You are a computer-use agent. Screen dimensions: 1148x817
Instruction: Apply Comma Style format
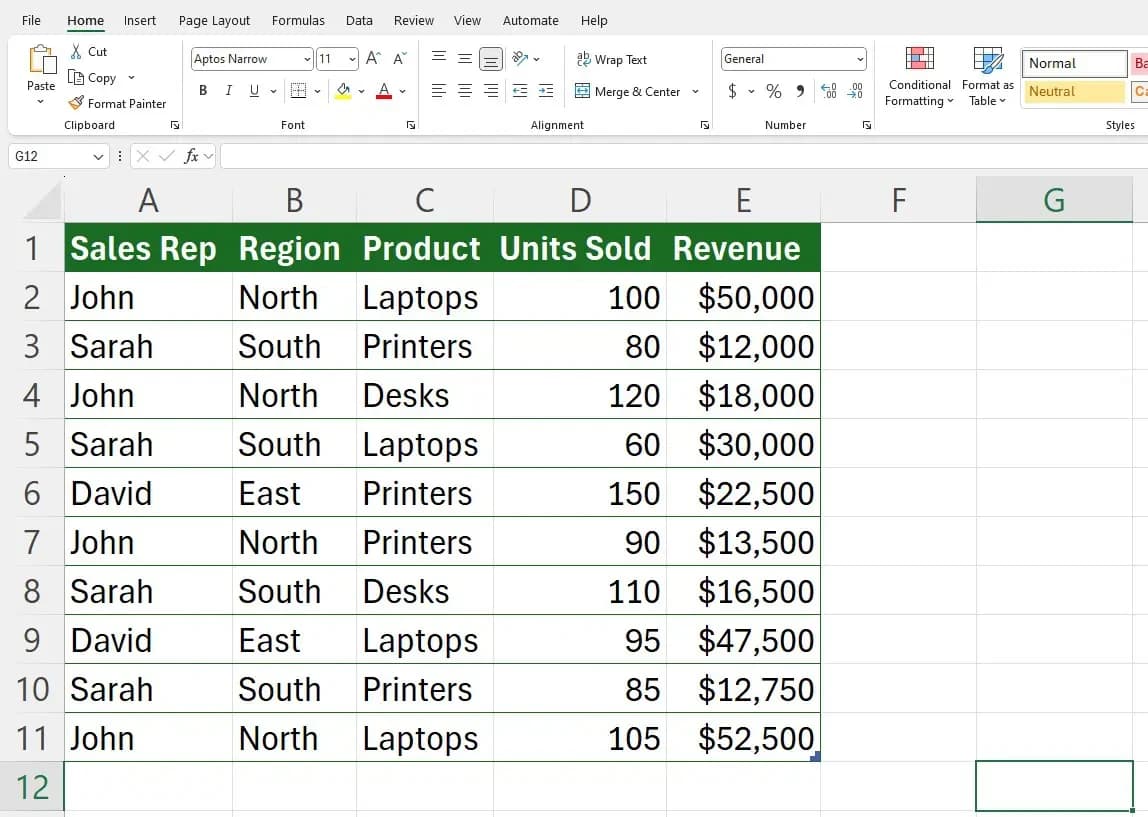point(800,91)
